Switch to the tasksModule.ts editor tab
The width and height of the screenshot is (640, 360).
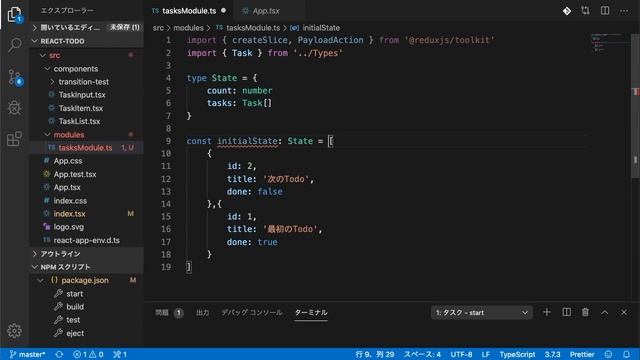189,11
